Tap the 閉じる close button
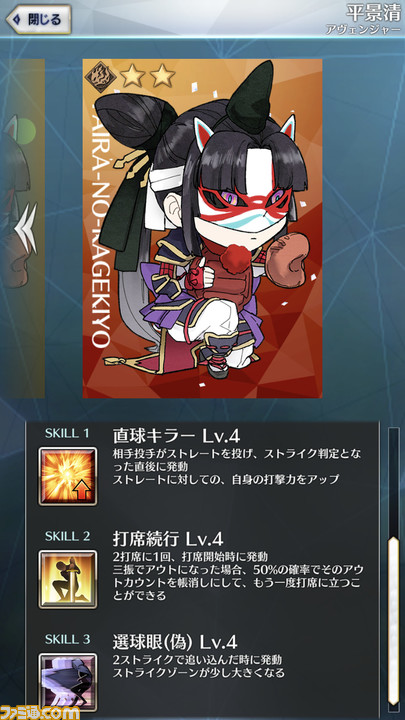This screenshot has width=405, height=720. 39,20
